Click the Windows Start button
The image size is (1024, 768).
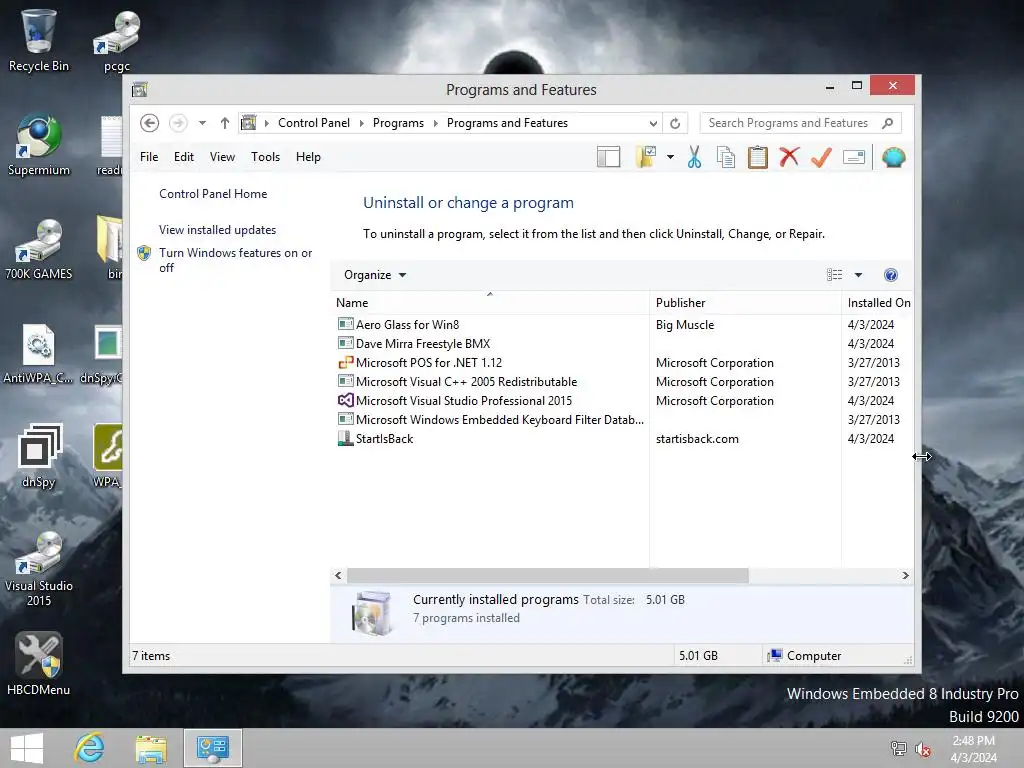27,748
